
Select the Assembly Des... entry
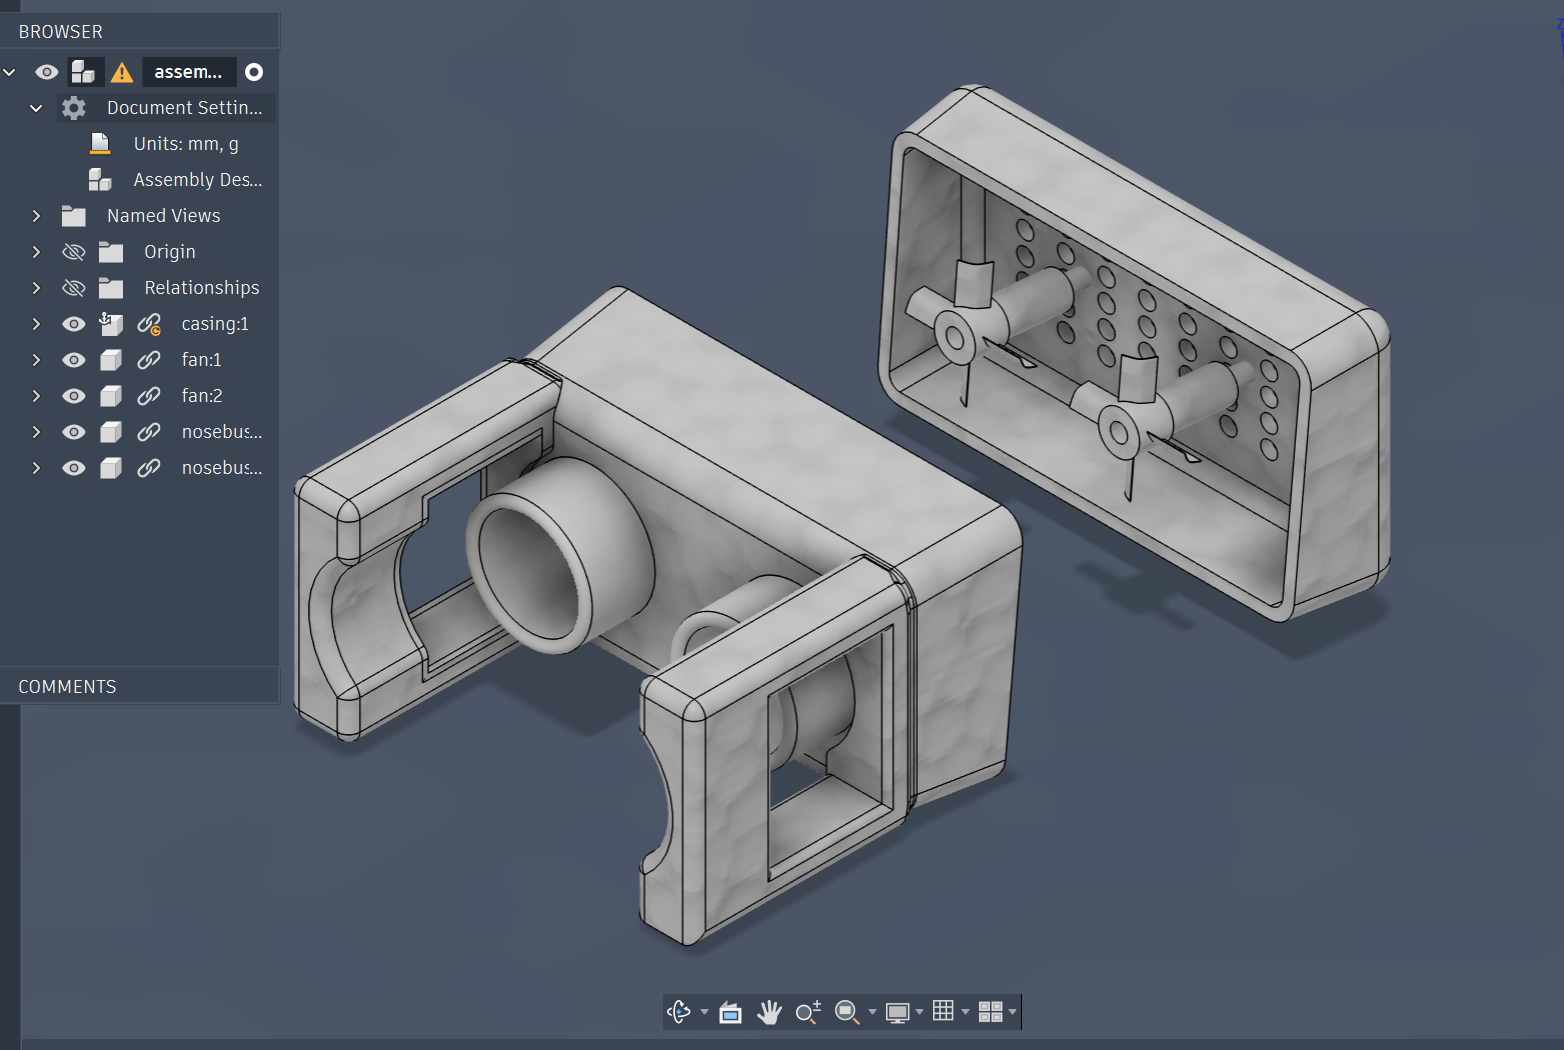point(198,180)
